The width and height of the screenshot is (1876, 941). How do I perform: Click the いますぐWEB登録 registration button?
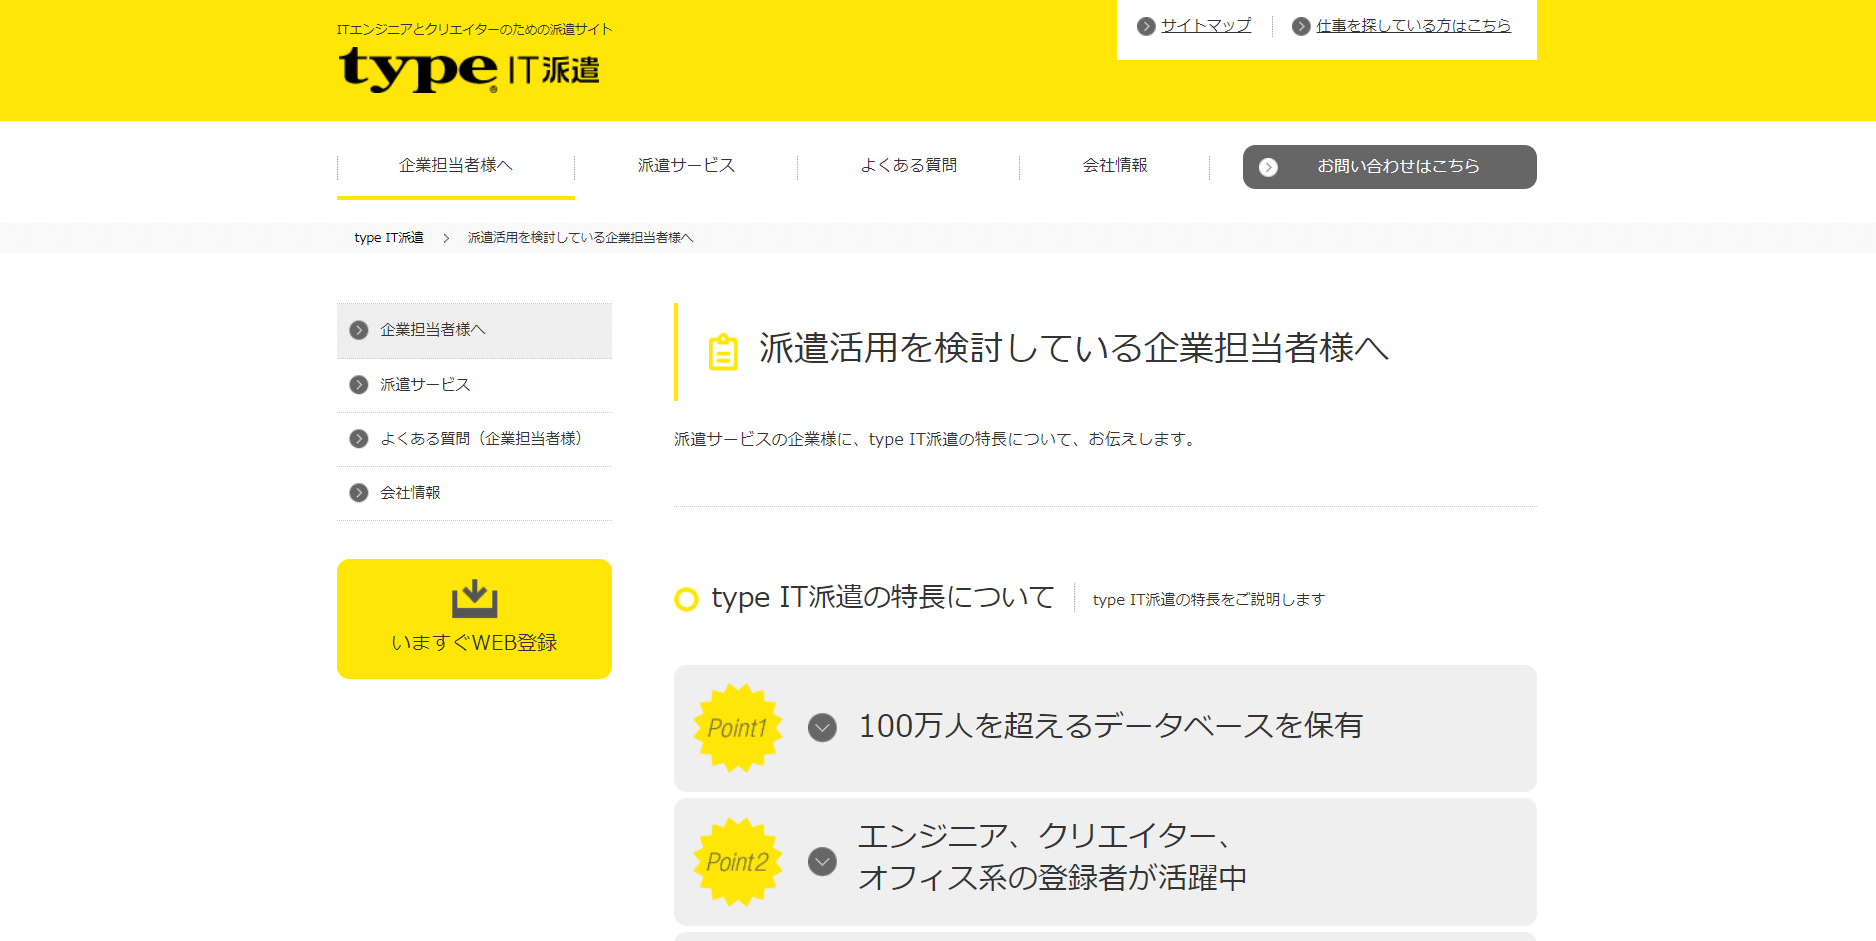click(x=474, y=644)
